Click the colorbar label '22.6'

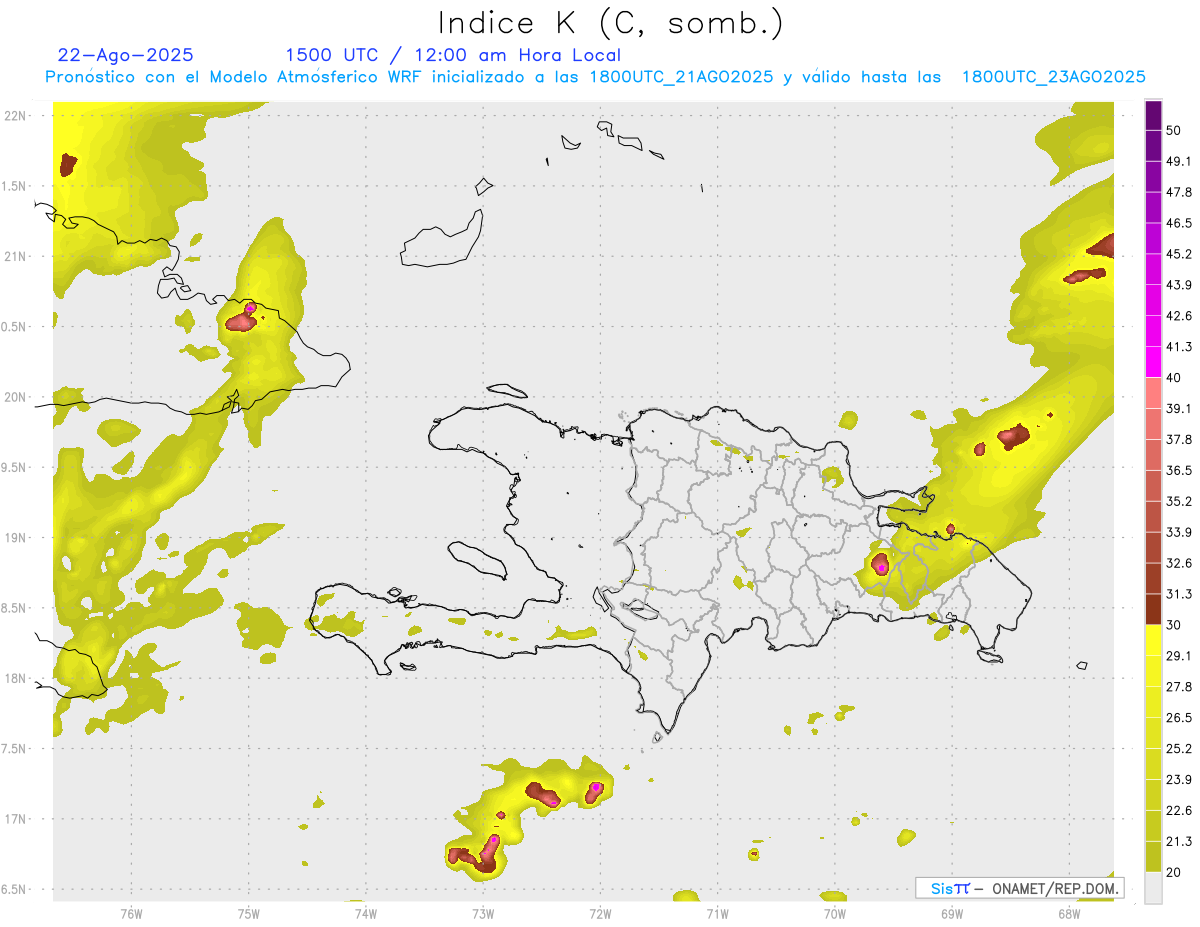tap(1179, 811)
